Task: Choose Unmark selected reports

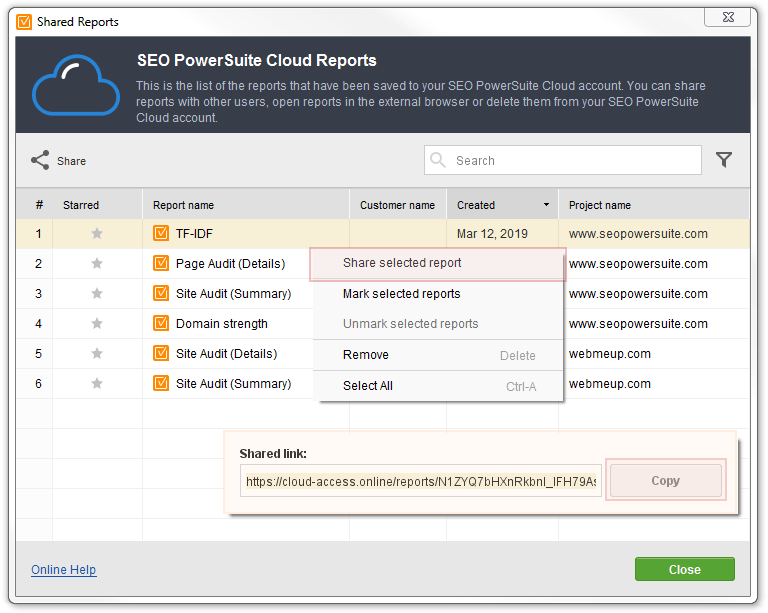Action: [x=437, y=324]
